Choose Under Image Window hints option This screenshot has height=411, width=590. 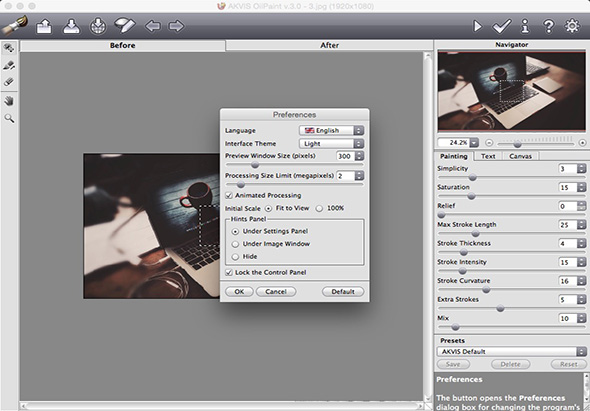click(x=236, y=244)
